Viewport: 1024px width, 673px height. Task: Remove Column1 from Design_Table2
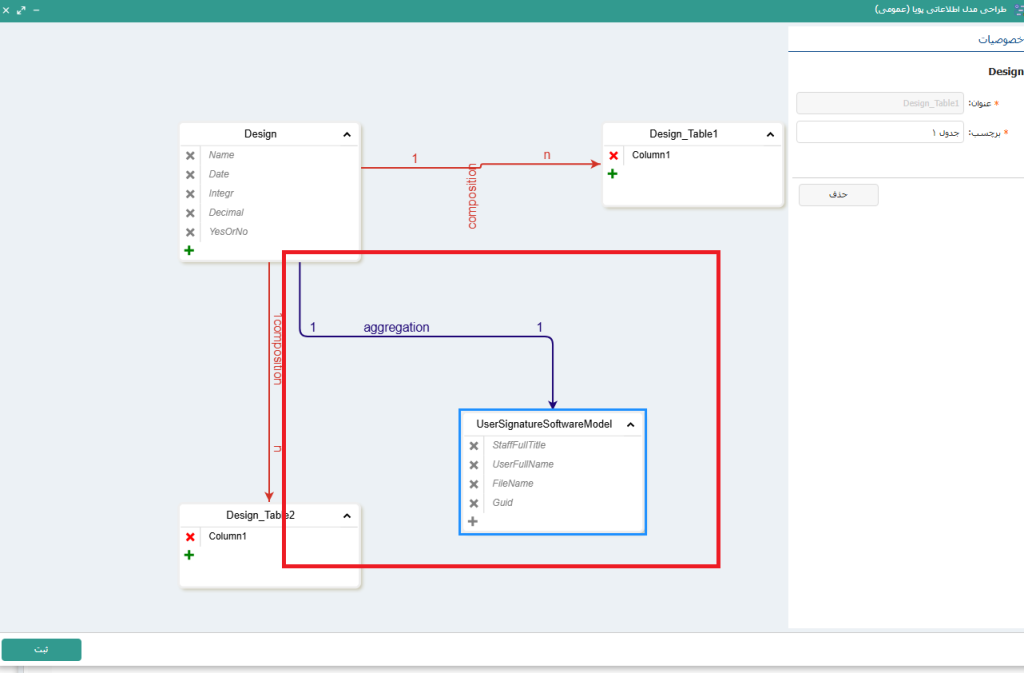pos(190,537)
